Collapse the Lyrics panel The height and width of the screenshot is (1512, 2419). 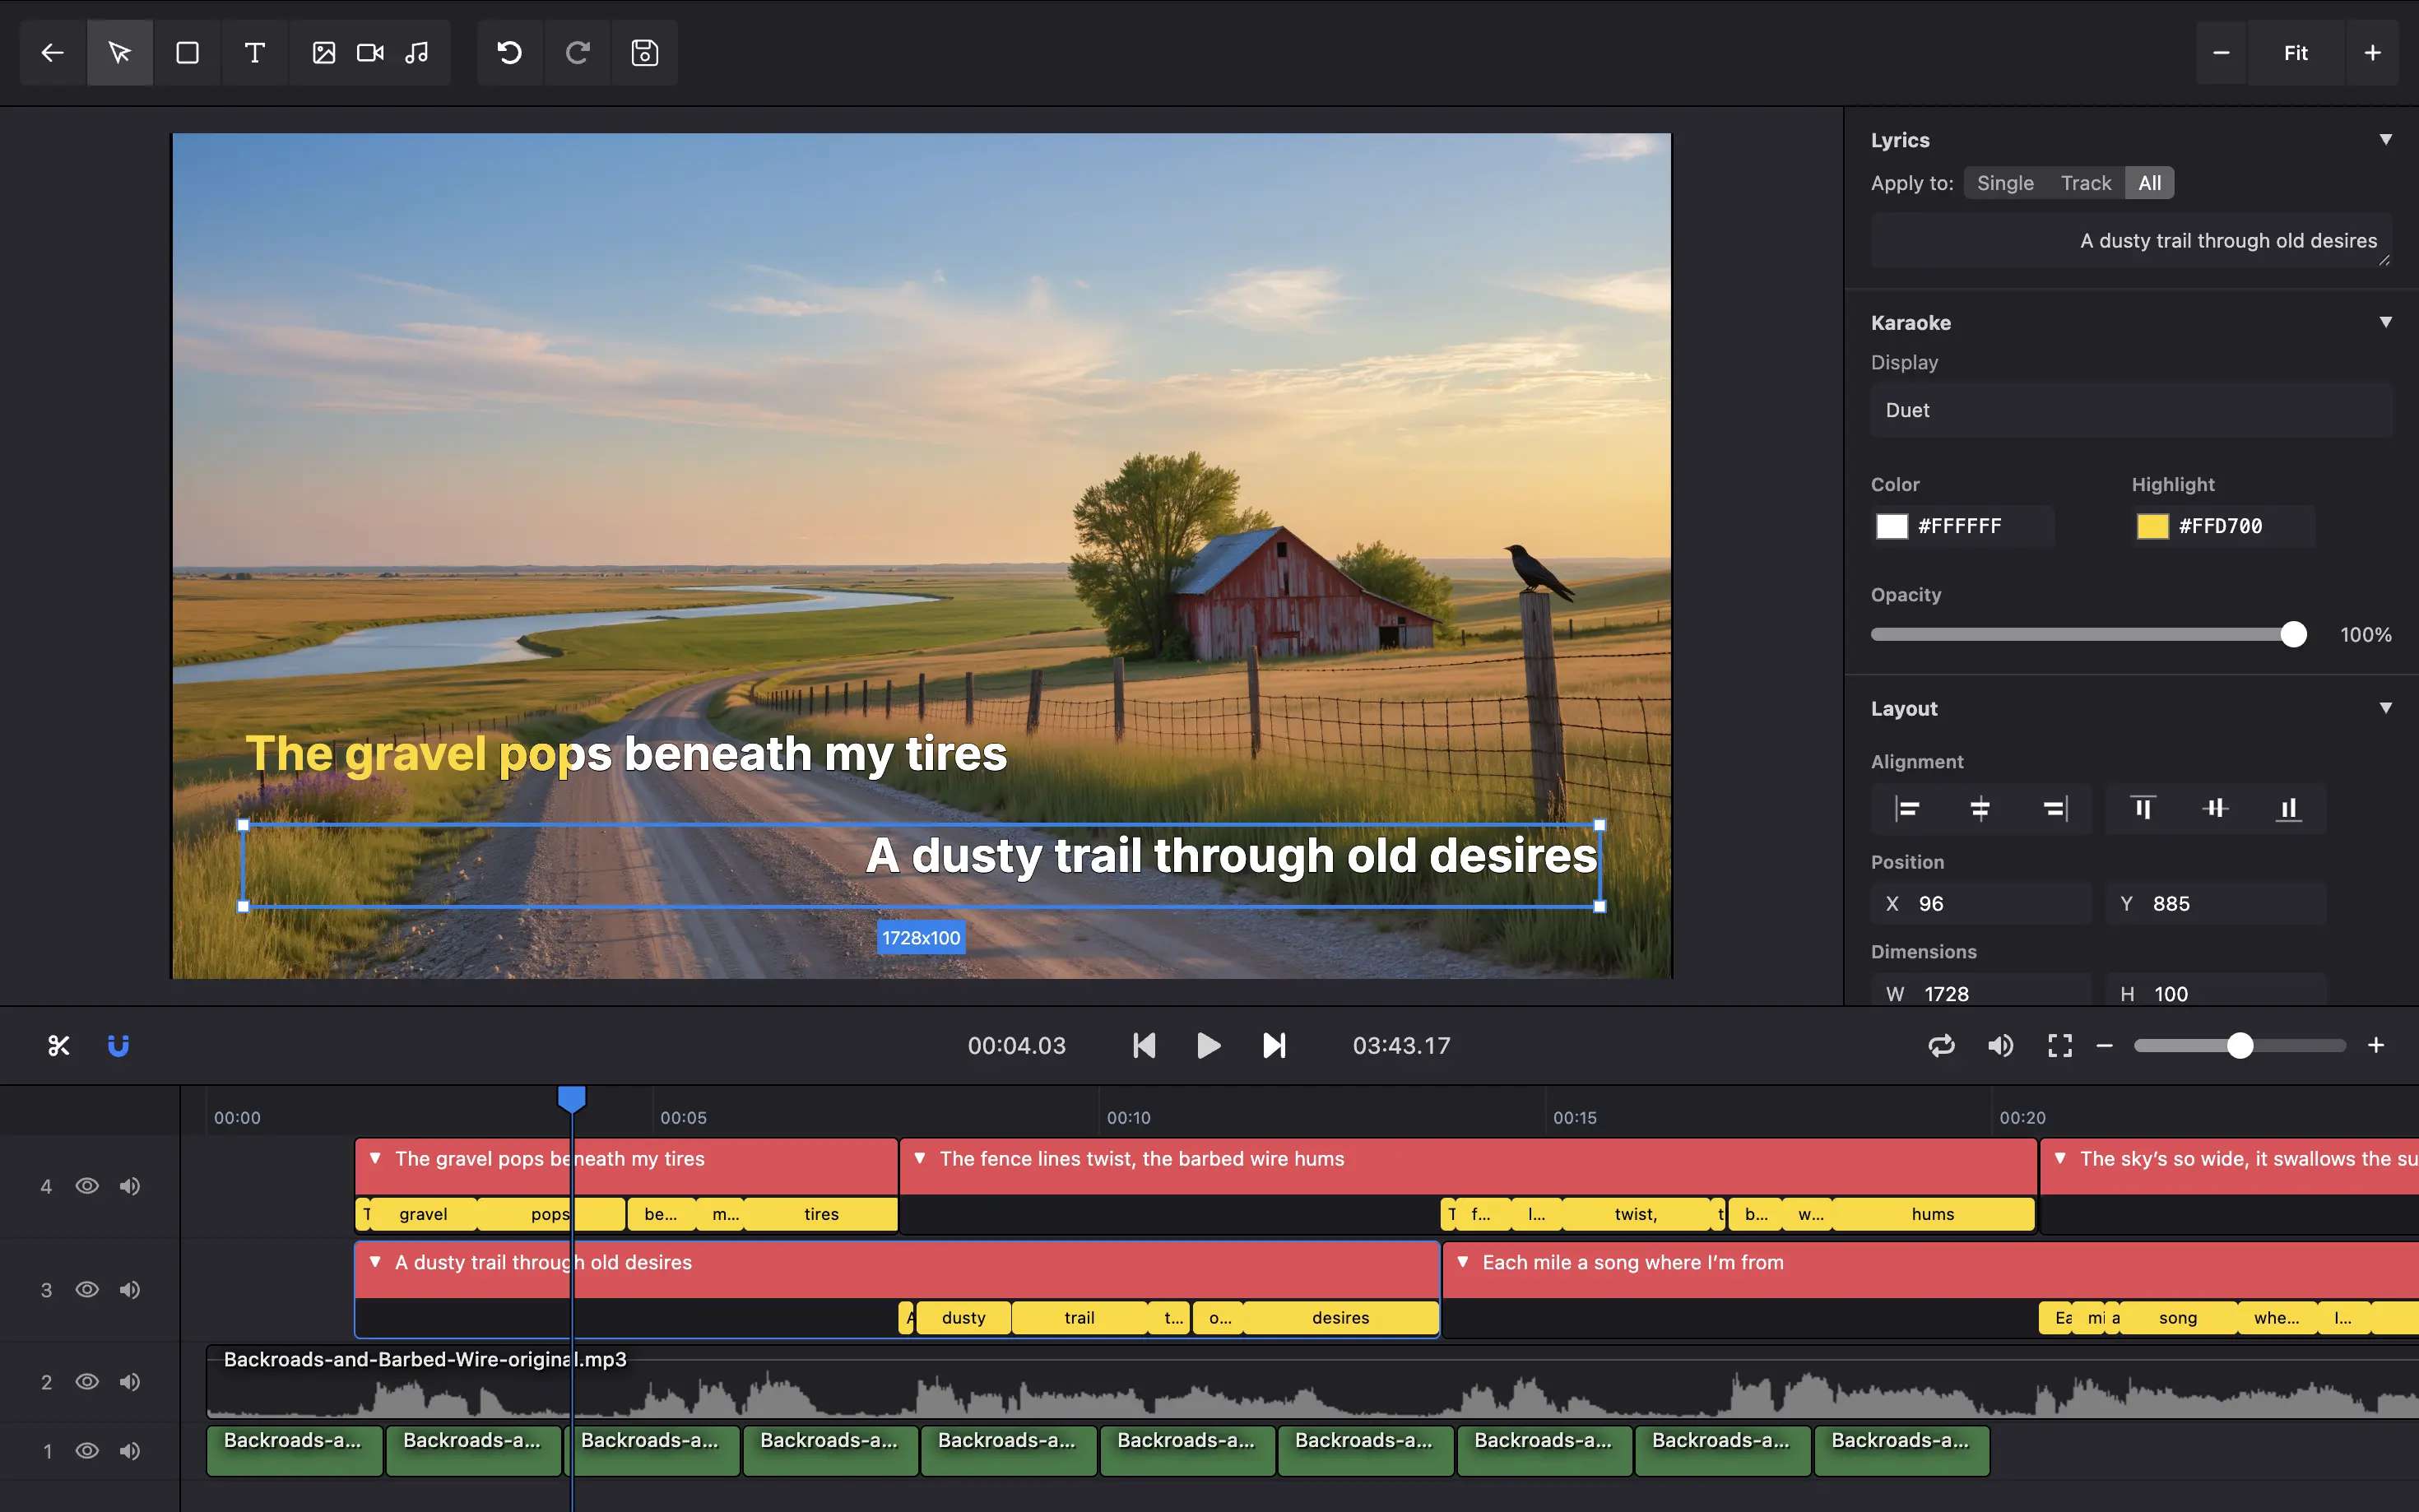[x=2385, y=139]
